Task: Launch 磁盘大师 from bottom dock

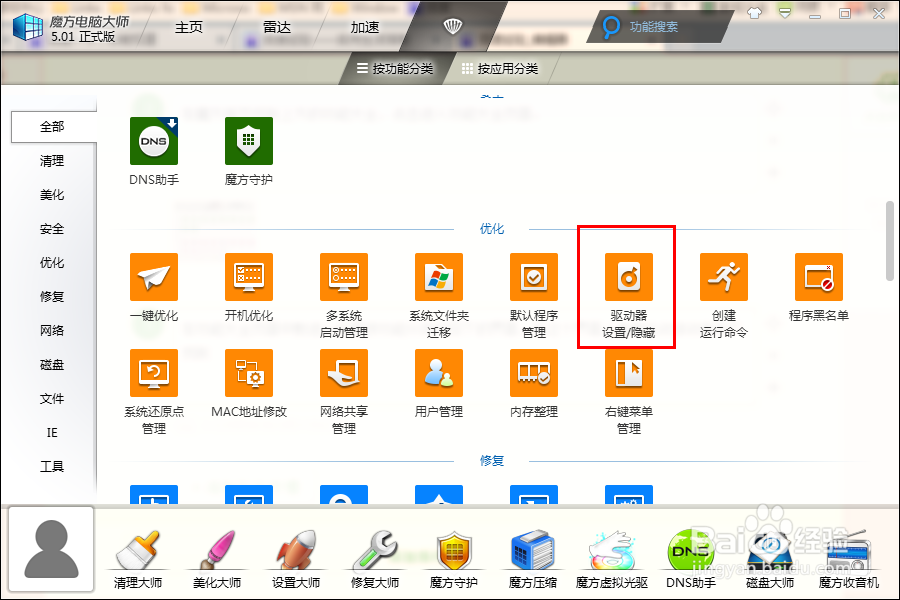Action: point(770,559)
